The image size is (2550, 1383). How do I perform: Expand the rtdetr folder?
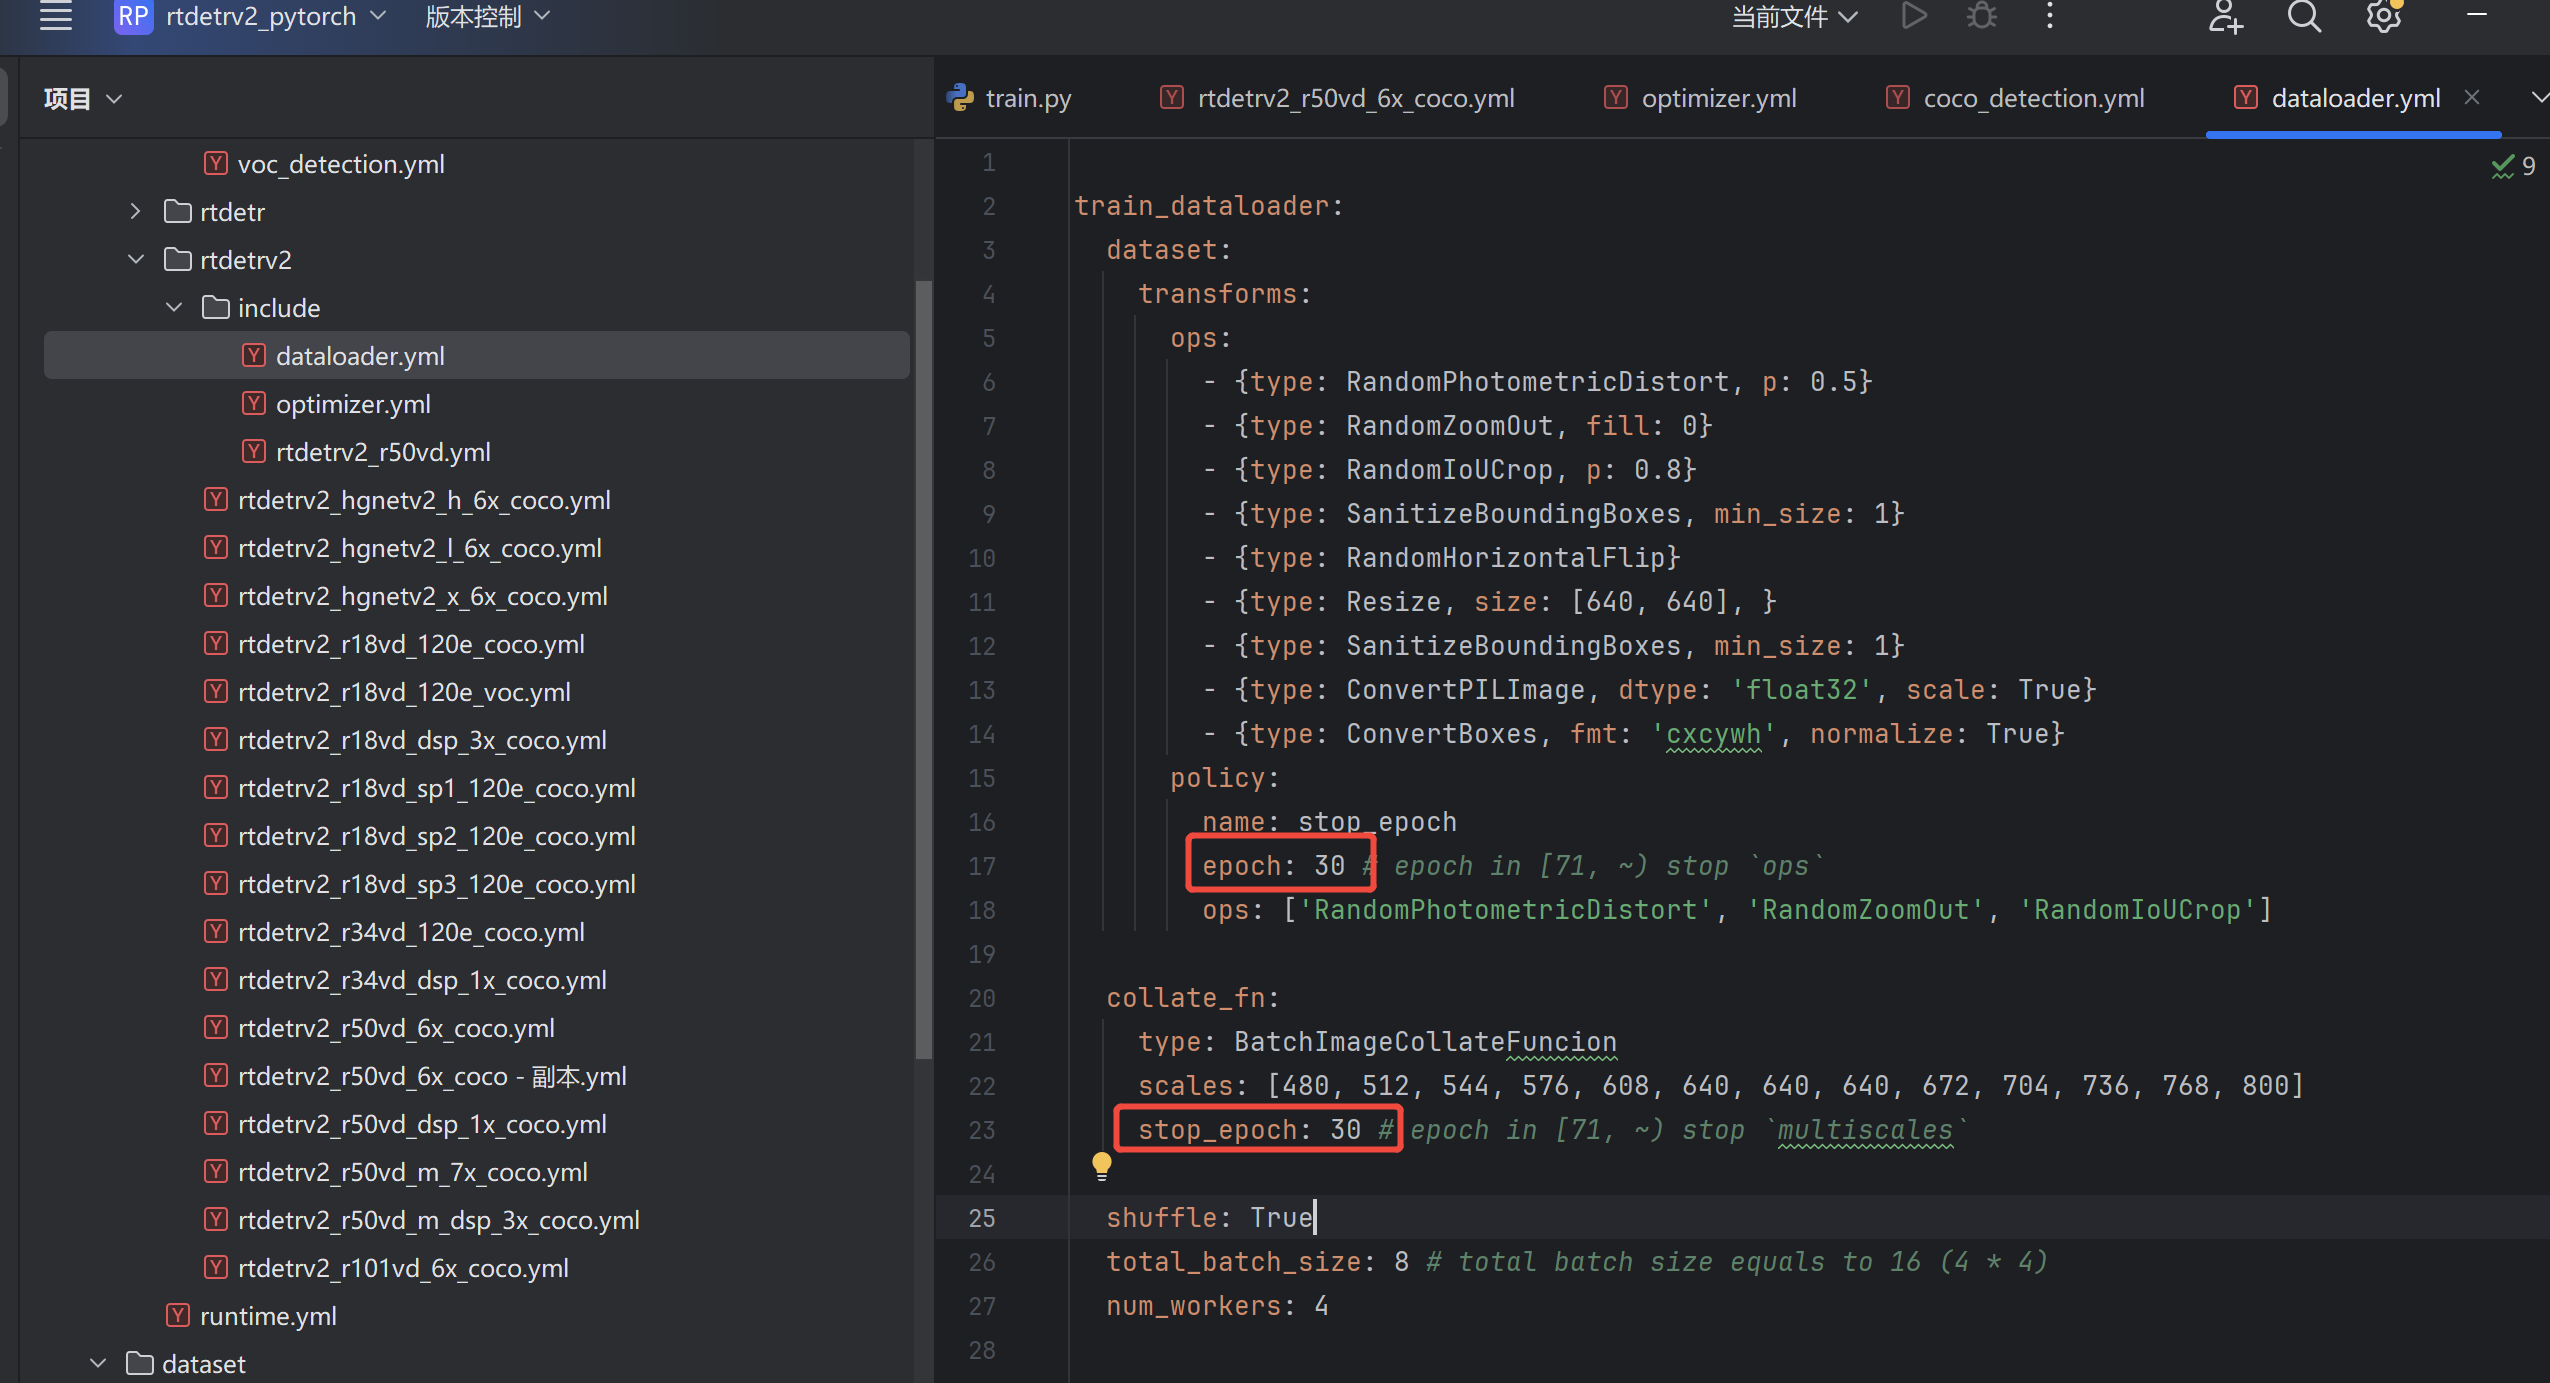coord(136,211)
